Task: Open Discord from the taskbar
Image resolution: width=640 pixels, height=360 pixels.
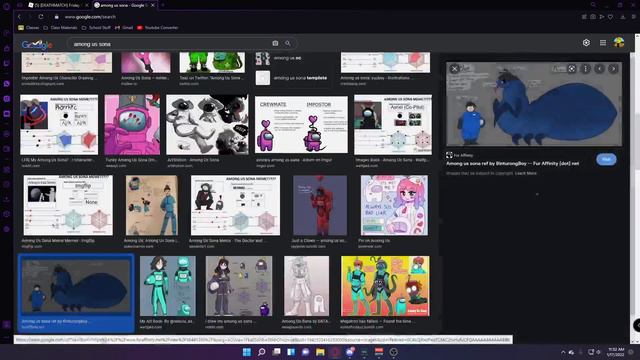Action: (x=350, y=352)
